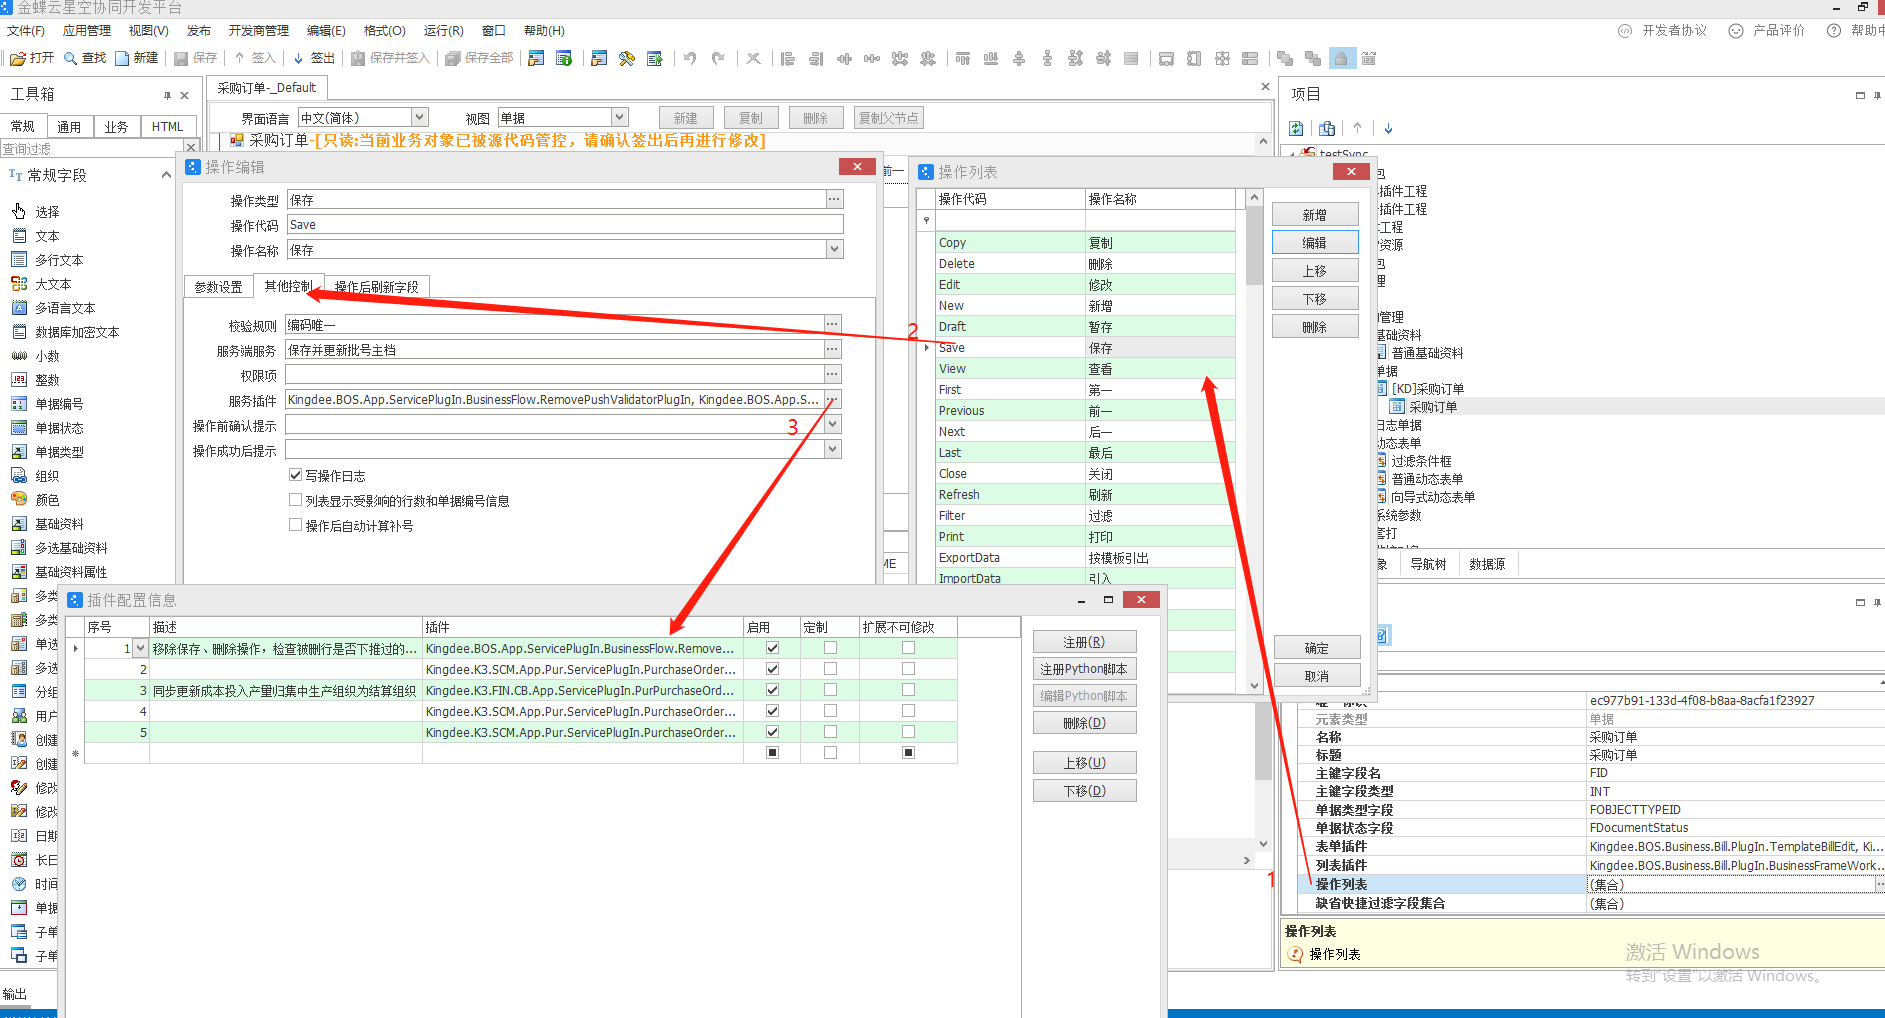Viewport: 1885px width, 1018px height.
Task: Open the 开发商管理 menu
Action: (x=258, y=31)
